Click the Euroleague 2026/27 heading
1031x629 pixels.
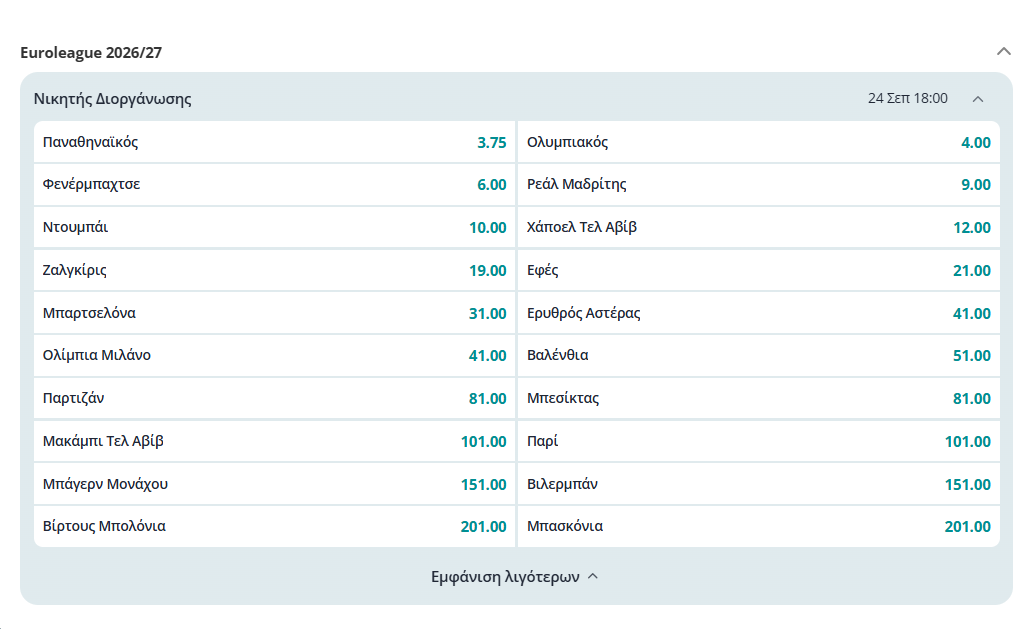[x=91, y=53]
